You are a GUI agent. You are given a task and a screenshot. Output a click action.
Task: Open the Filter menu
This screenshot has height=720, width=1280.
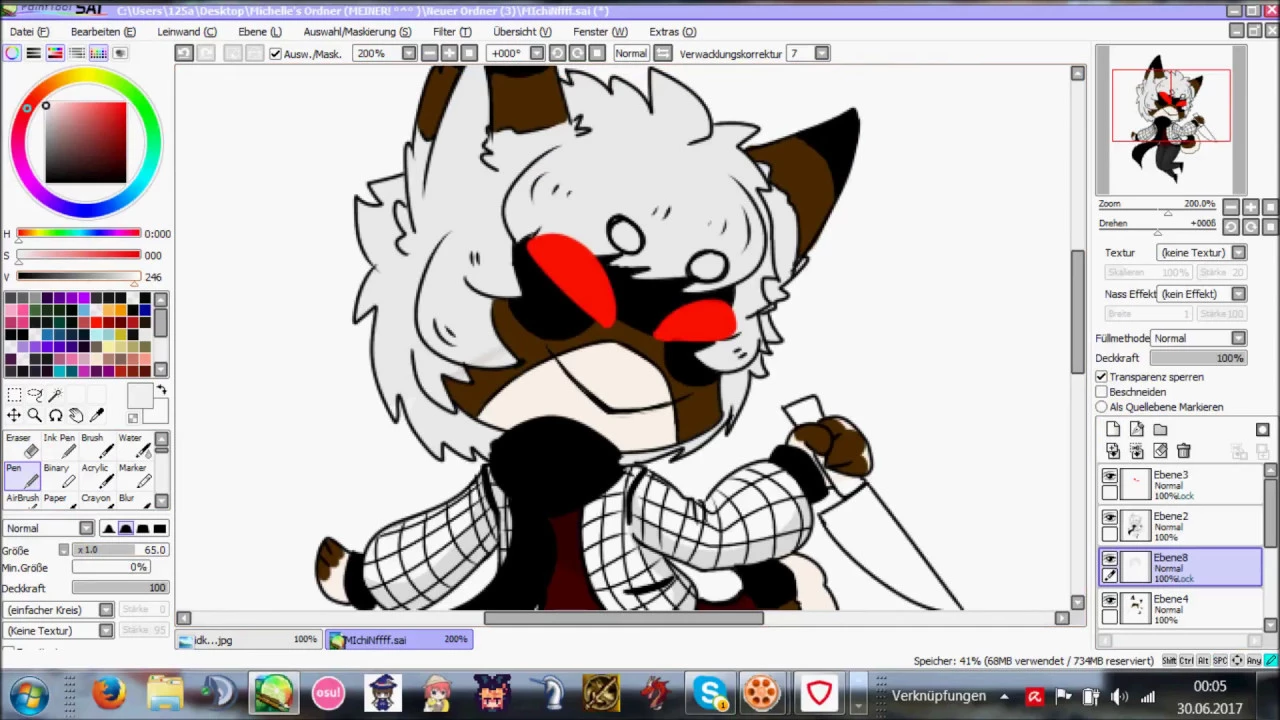coord(452,32)
